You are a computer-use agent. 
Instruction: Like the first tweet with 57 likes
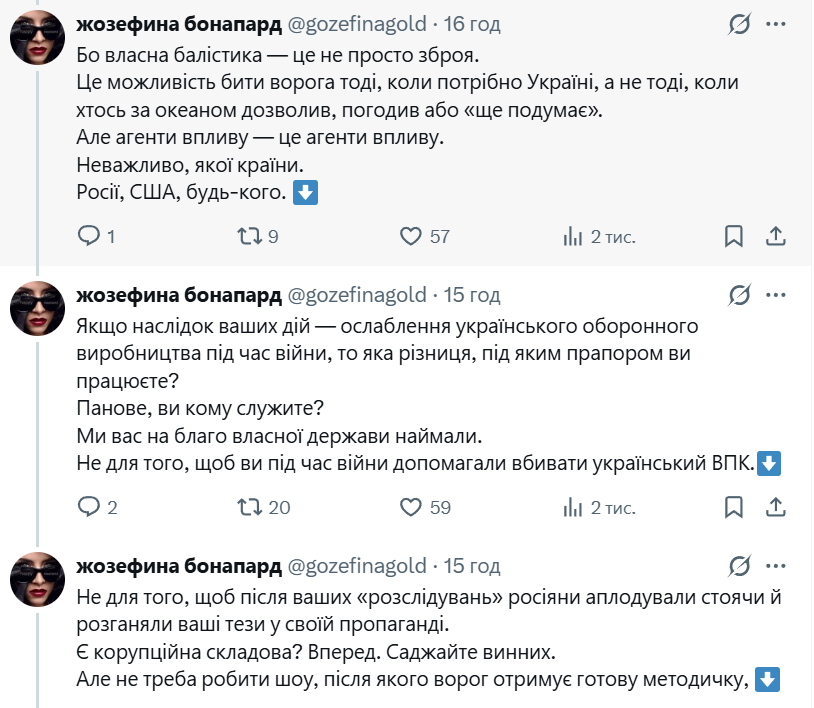click(411, 236)
